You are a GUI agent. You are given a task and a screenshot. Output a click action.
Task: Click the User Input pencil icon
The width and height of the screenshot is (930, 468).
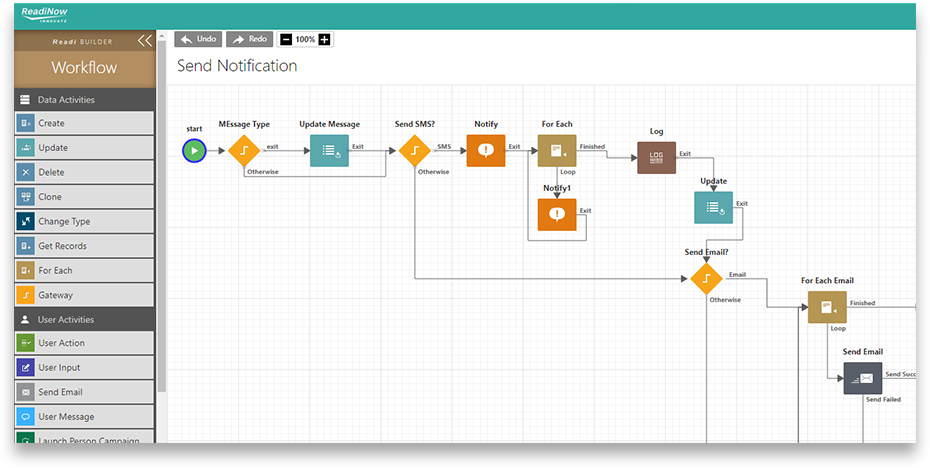(26, 368)
